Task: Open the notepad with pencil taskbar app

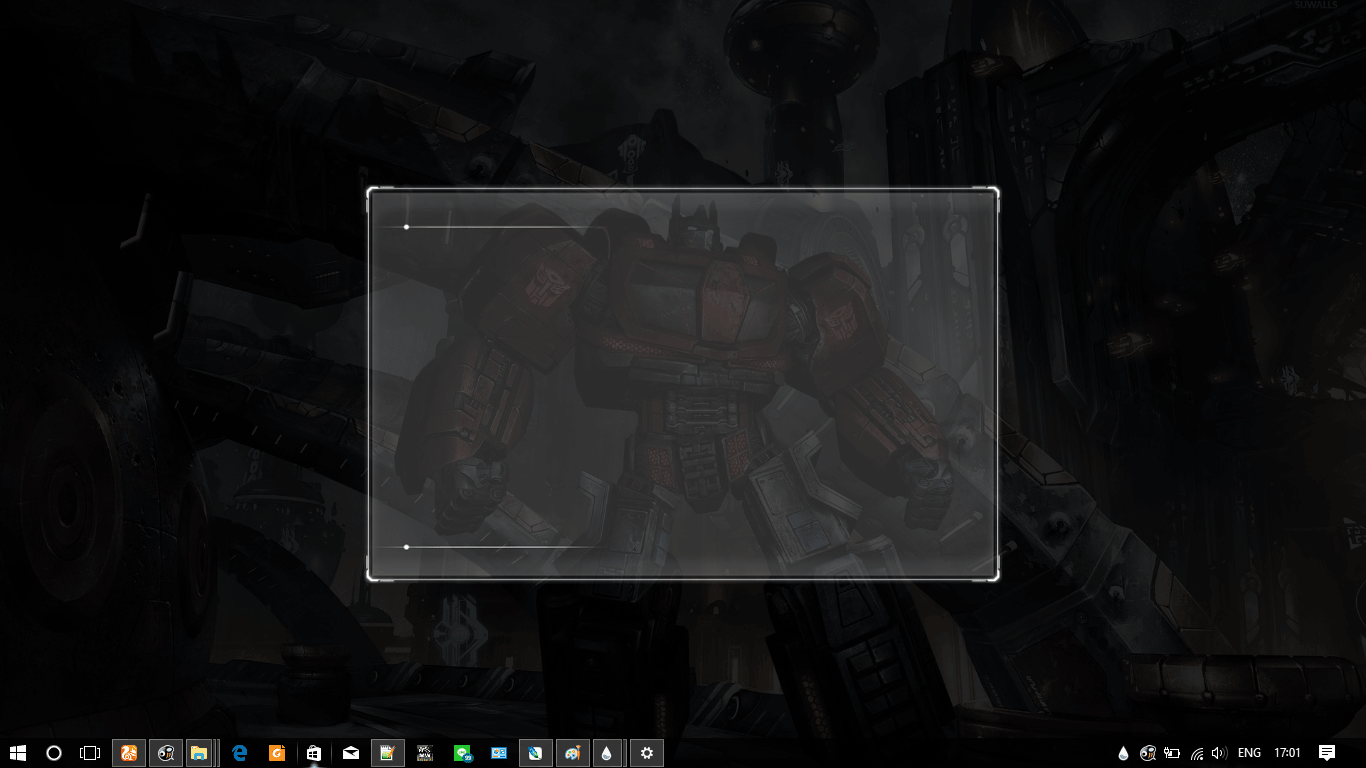Action: coord(387,753)
